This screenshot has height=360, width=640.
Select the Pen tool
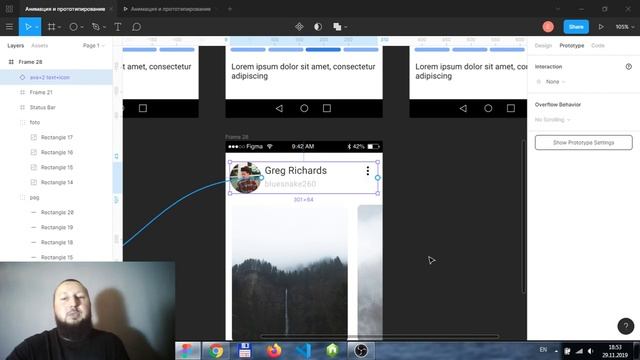96,27
